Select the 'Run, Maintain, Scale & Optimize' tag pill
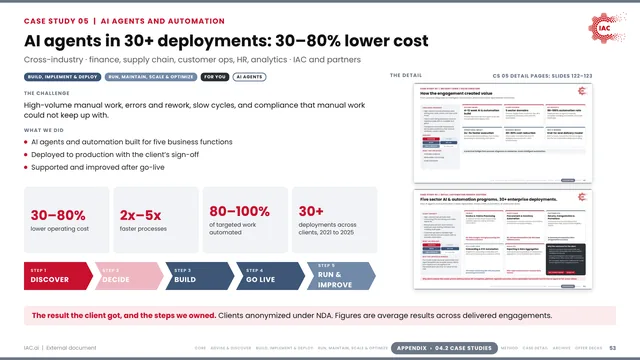This screenshot has height=360, width=640. [x=151, y=77]
